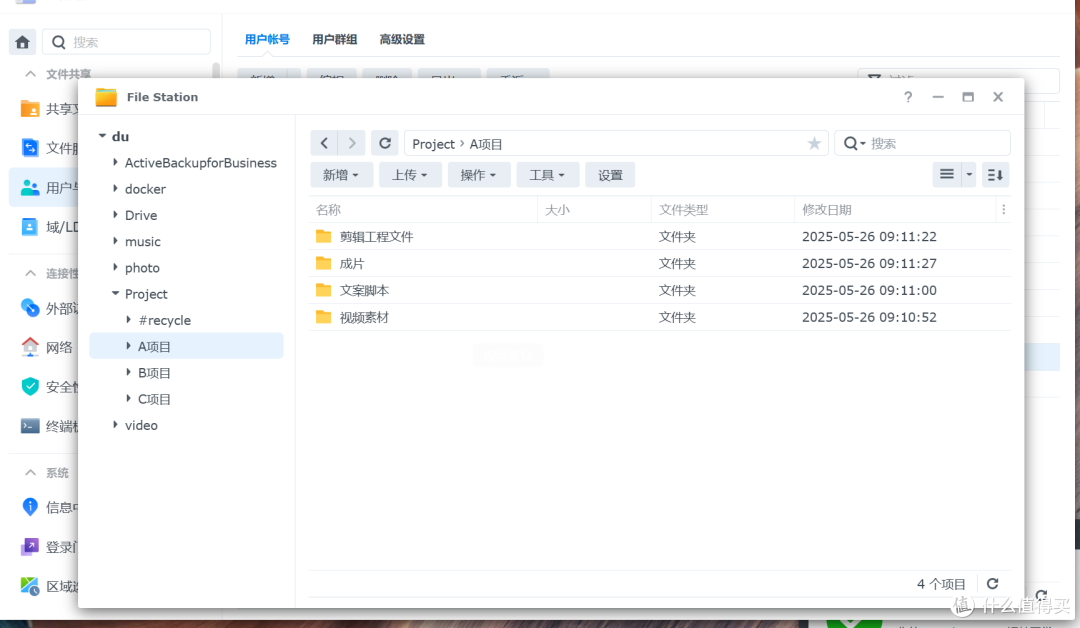Open the users icon in Control Panel sidebar
Viewport: 1080px width, 628px height.
(x=30, y=187)
